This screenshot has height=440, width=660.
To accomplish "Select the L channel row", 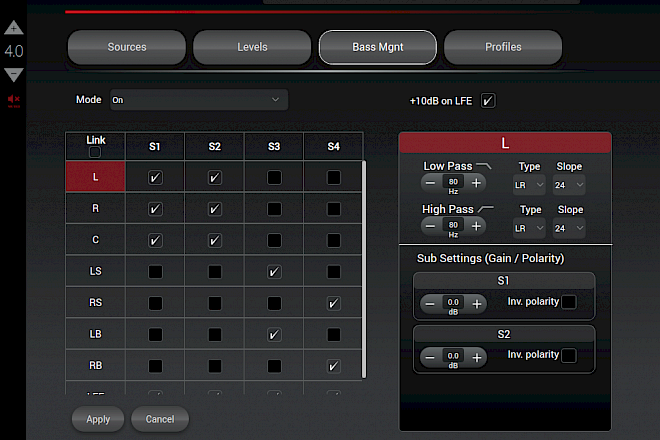I will [x=96, y=177].
